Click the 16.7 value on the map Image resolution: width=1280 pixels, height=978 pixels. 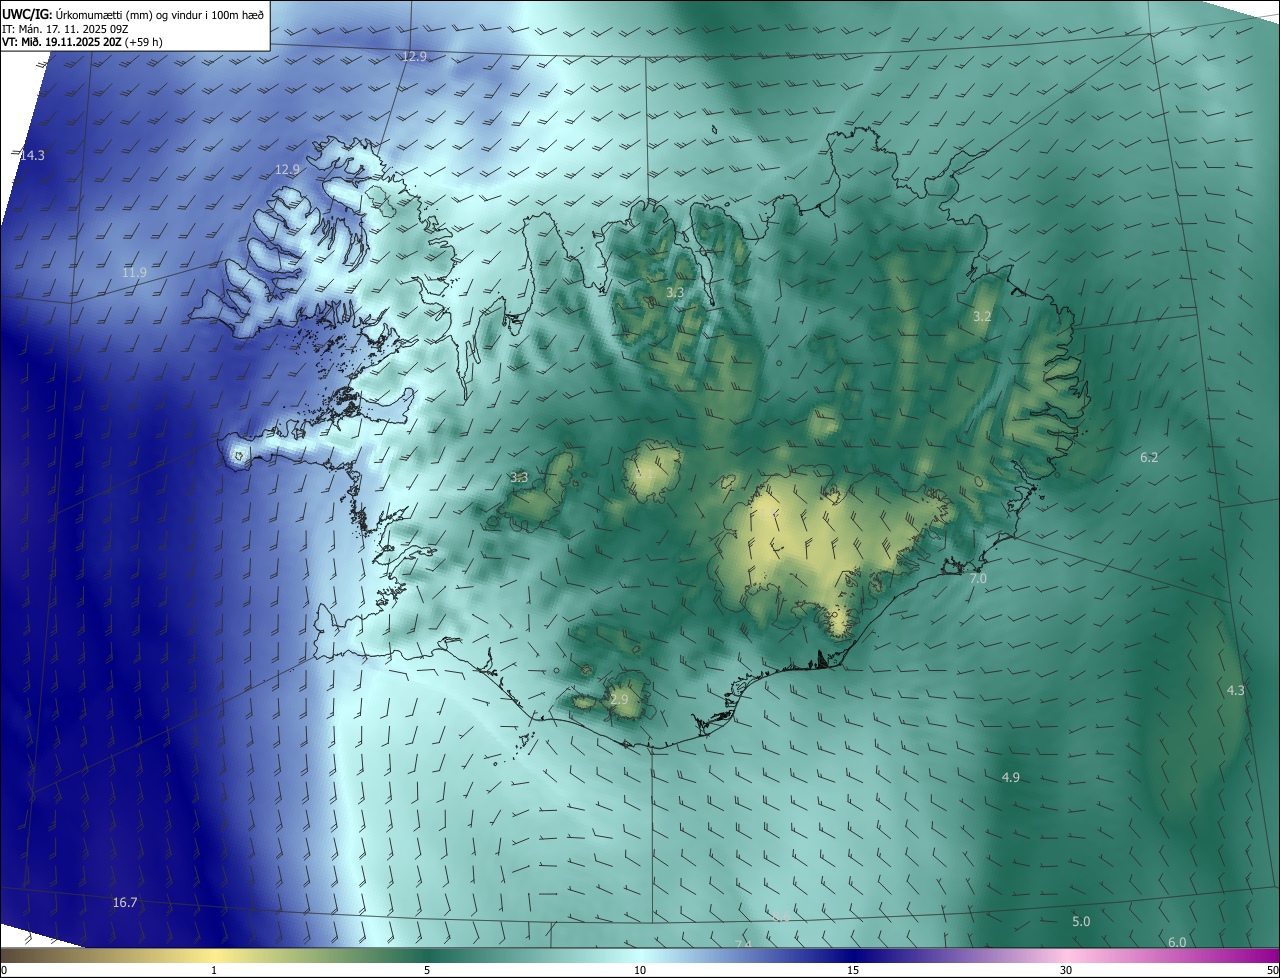(125, 902)
